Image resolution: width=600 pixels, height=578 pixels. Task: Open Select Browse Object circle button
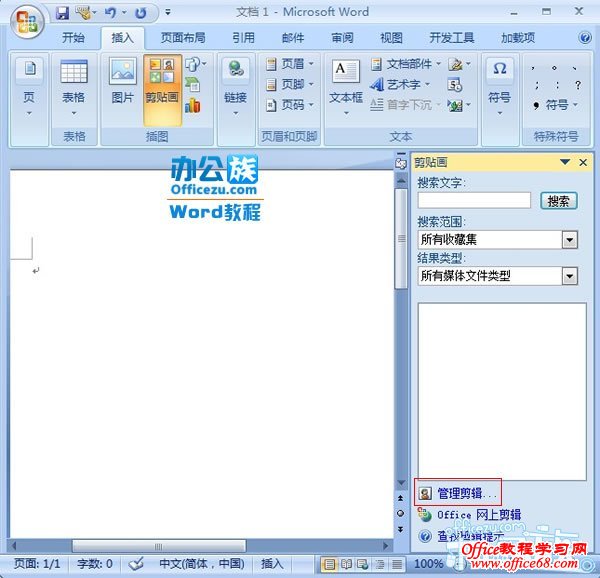[x=400, y=513]
